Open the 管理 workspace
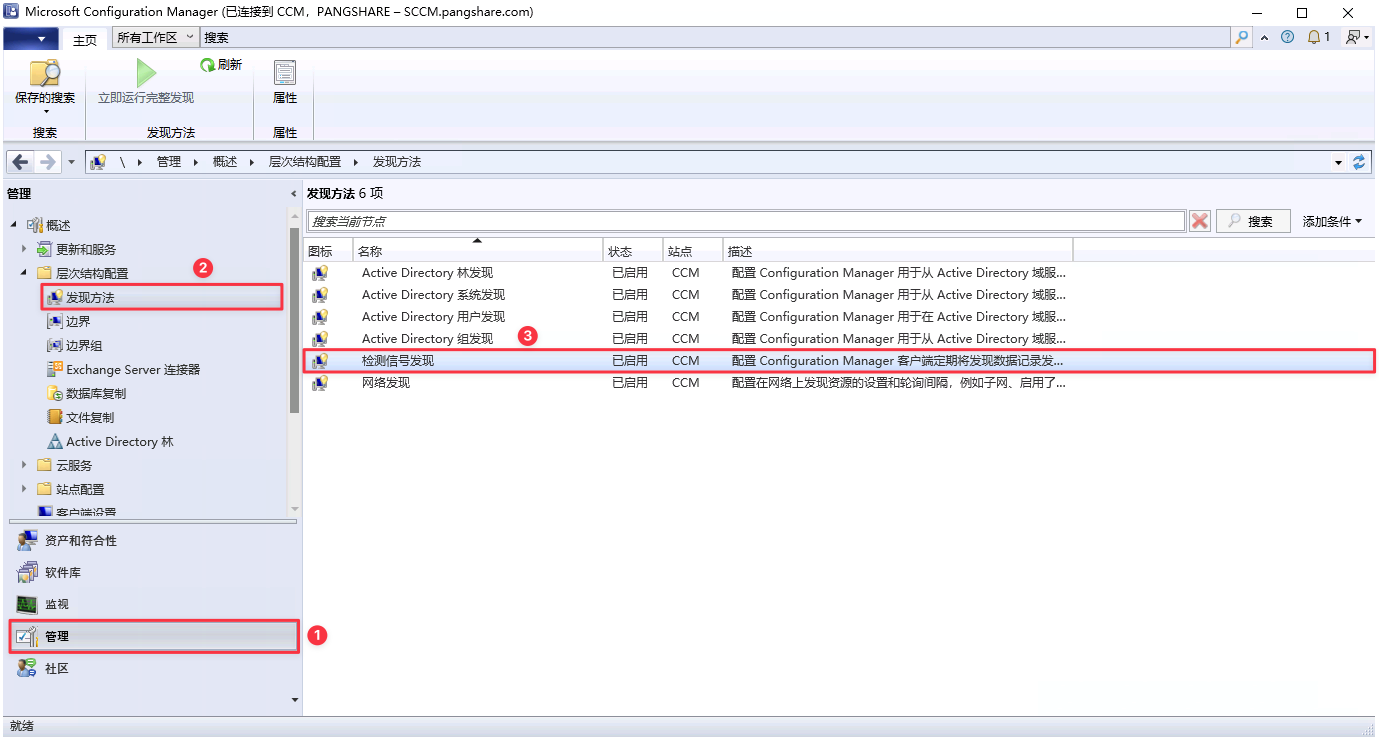Image resolution: width=1379 pixels, height=738 pixels. click(154, 637)
